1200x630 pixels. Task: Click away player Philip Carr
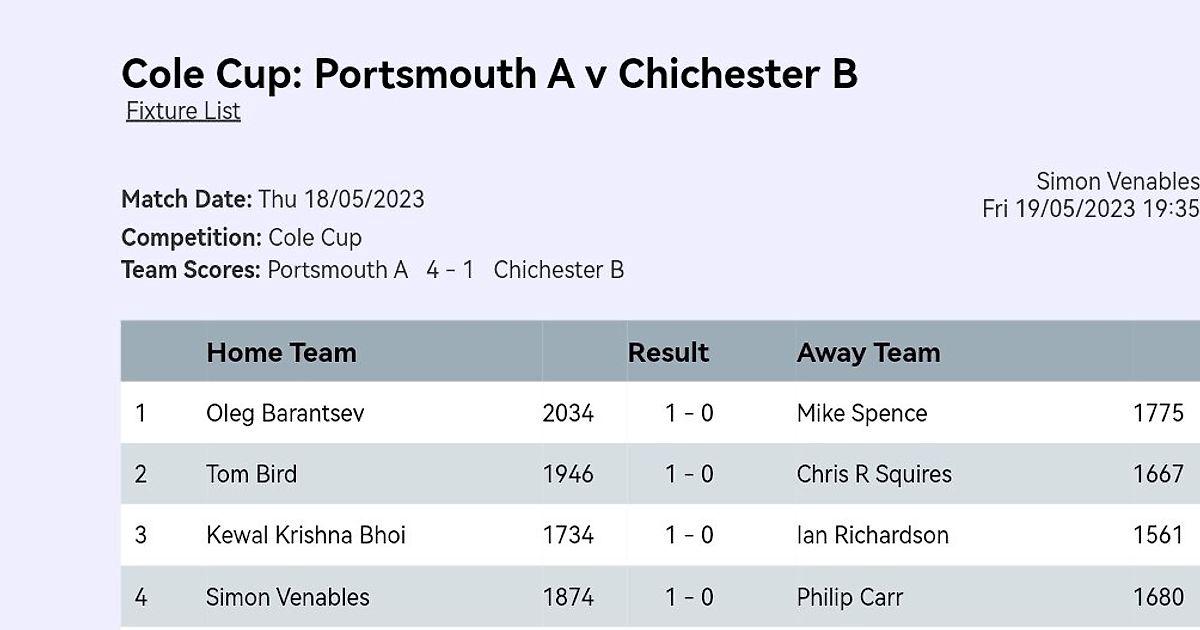[850, 597]
